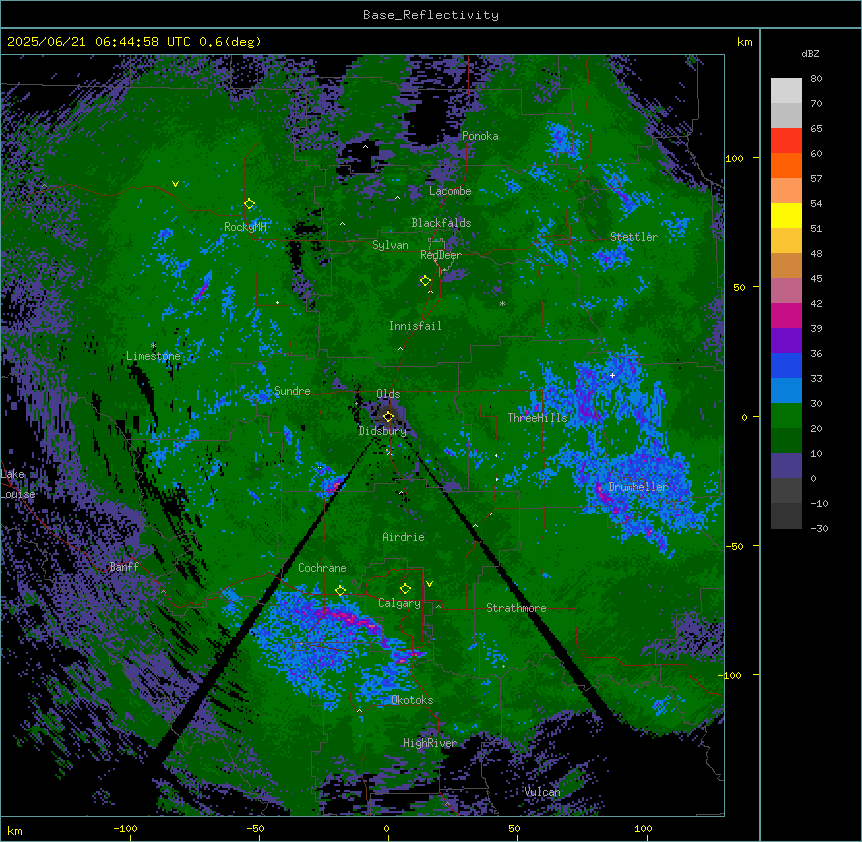Click the Drumheller label
This screenshot has height=842, width=862.
coord(638,487)
